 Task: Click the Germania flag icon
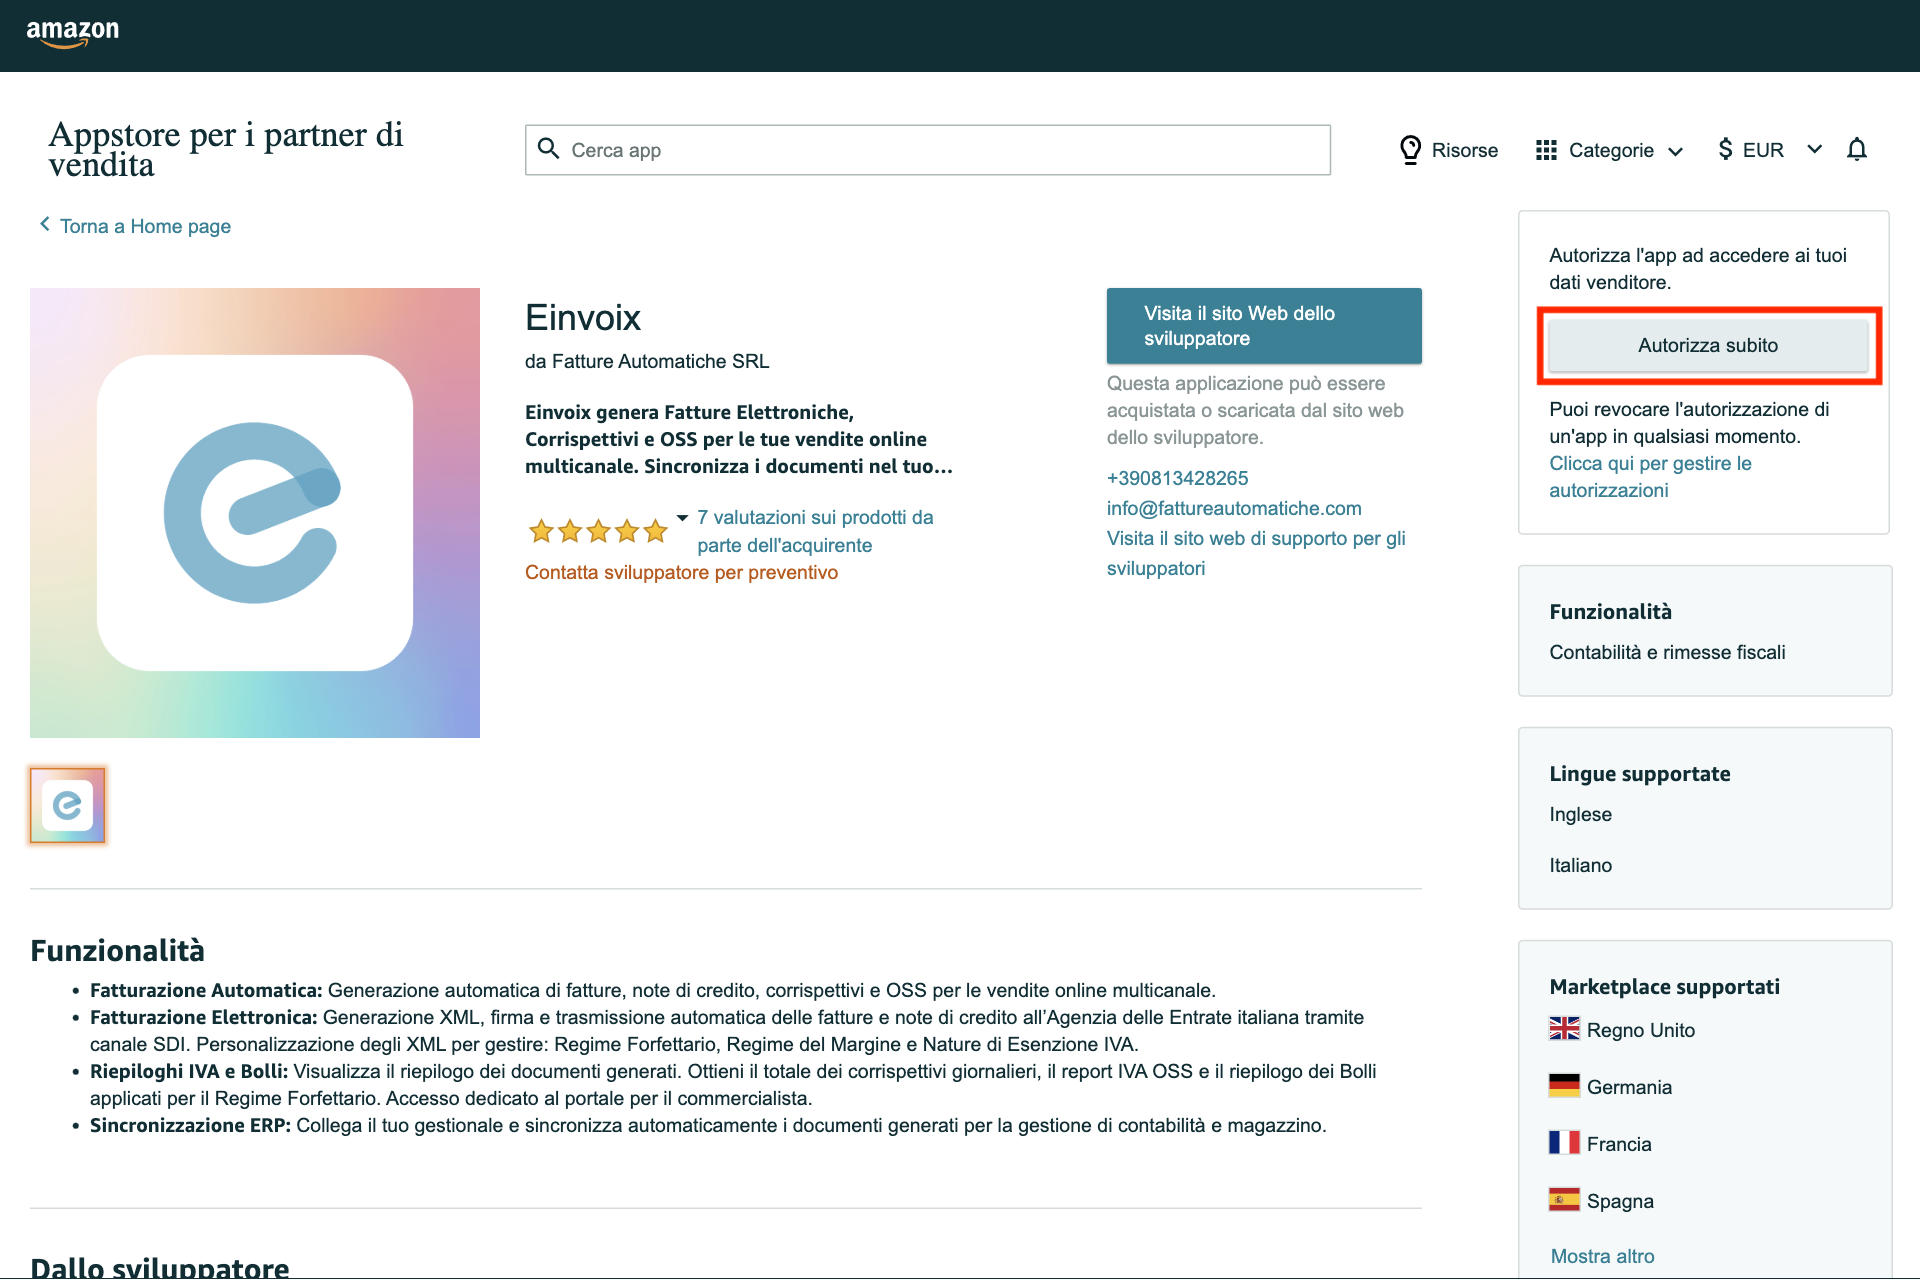coord(1565,1086)
